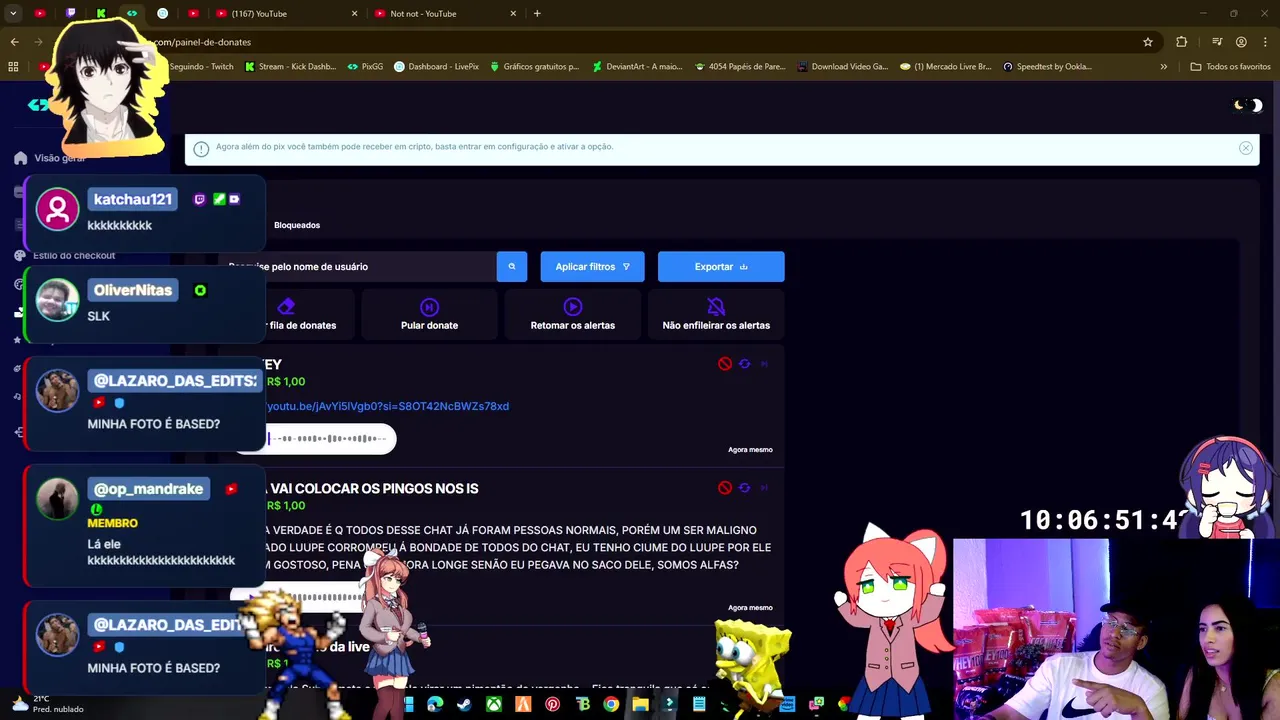This screenshot has height=720, width=1280.
Task: Open Todos os favoritos folder
Action: tap(1230, 67)
